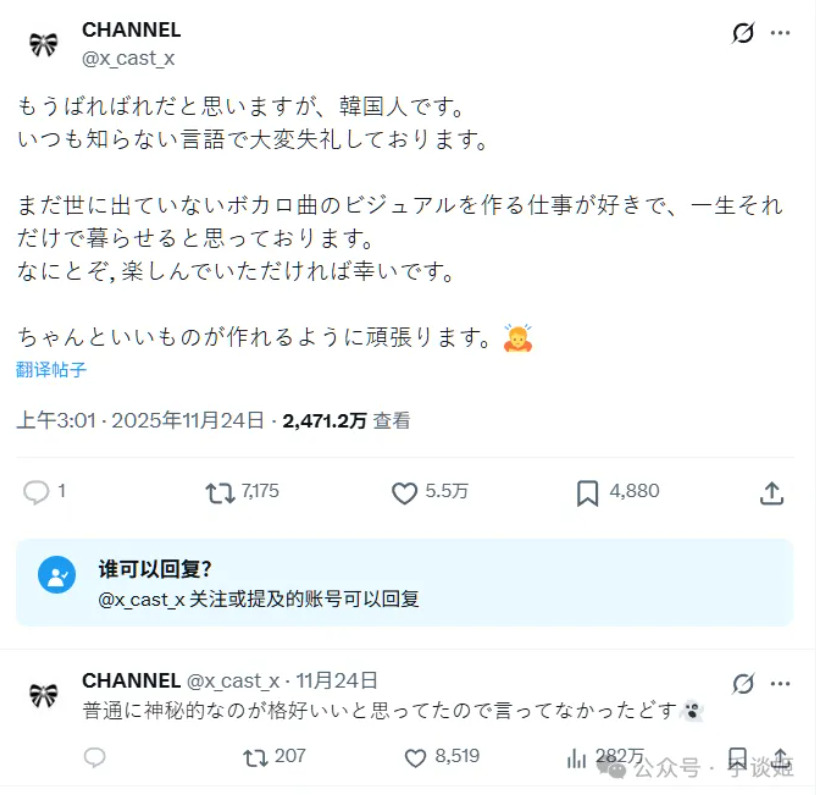Viewport: 816px width, 795px height.
Task: Open the reply post's 282万 view analytics
Action: click(577, 758)
